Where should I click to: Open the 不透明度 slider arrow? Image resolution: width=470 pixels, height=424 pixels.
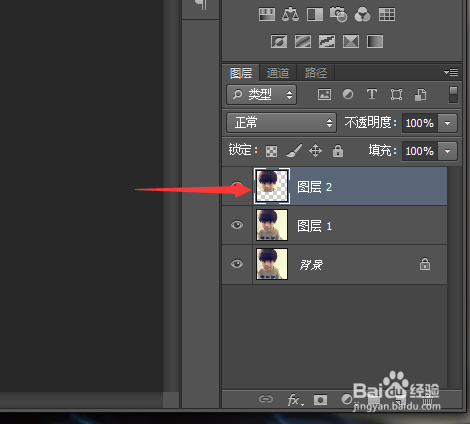pyautogui.click(x=447, y=123)
